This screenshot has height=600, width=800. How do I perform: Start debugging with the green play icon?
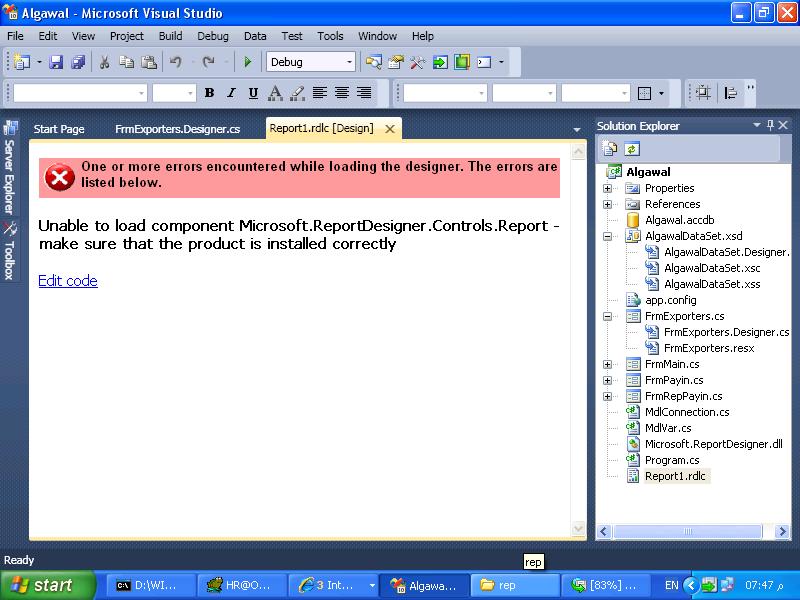pos(247,62)
